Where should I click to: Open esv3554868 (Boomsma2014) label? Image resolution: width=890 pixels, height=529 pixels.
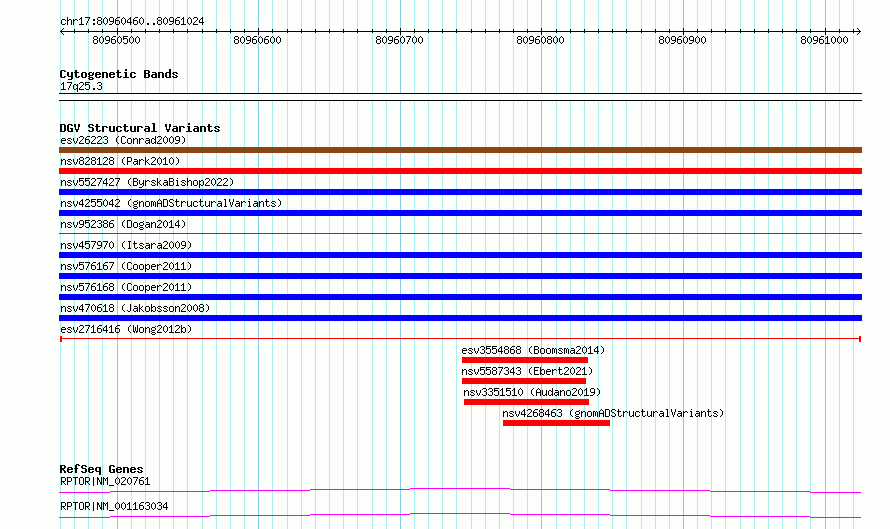coord(533,350)
